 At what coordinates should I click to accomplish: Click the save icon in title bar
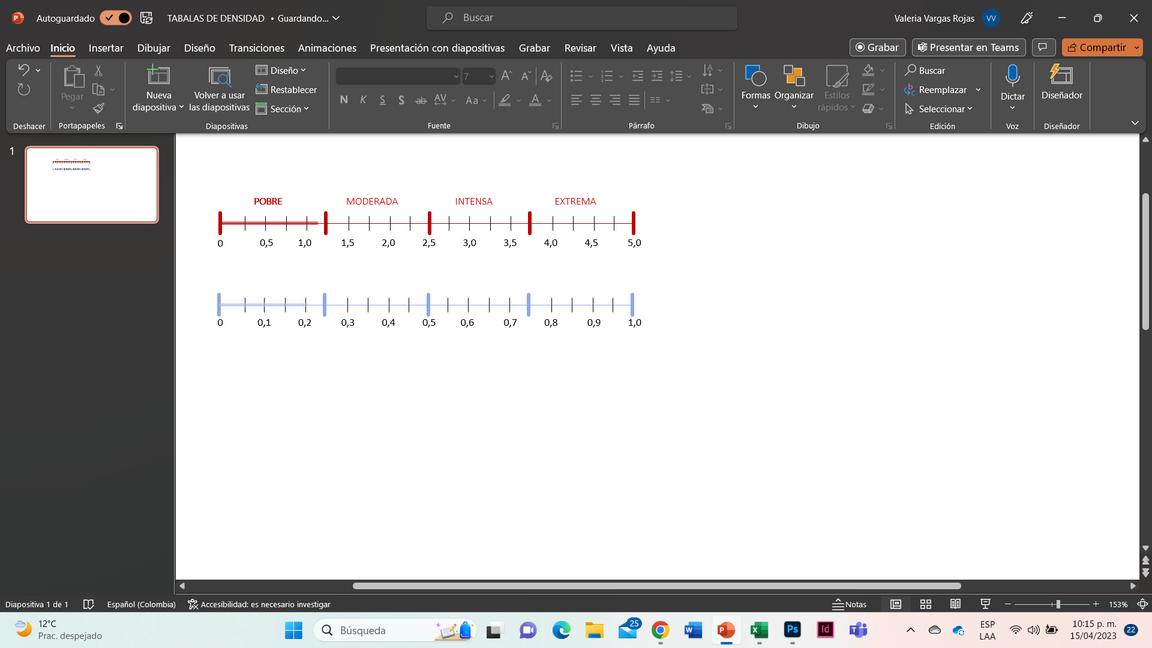[146, 18]
